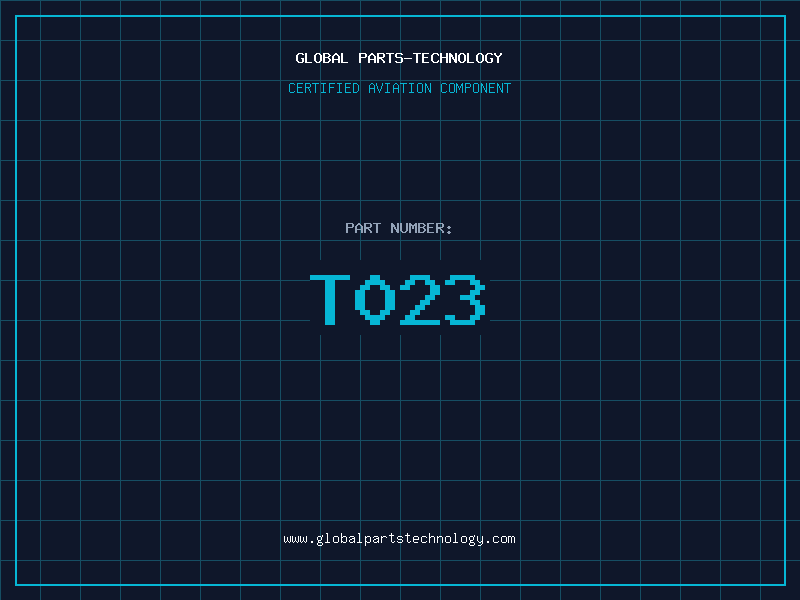
Task: Select the part number T023
Action: coord(398,299)
